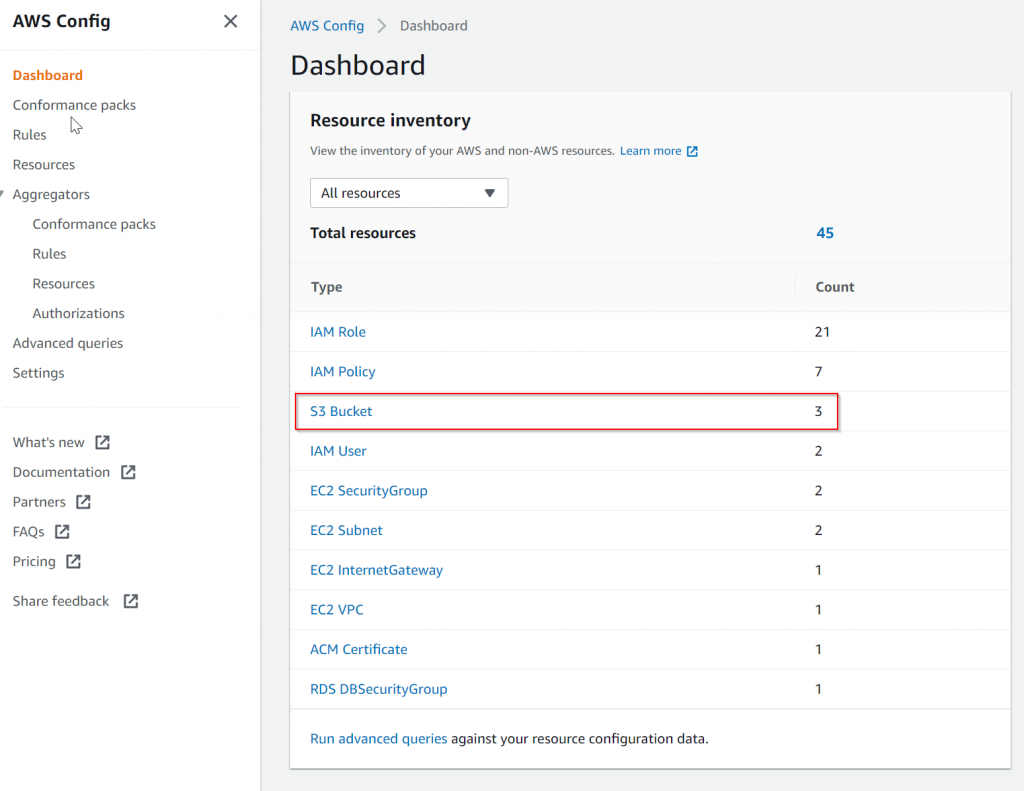The height and width of the screenshot is (791, 1024).
Task: Click the Resource inventory heading
Action: coord(391,121)
